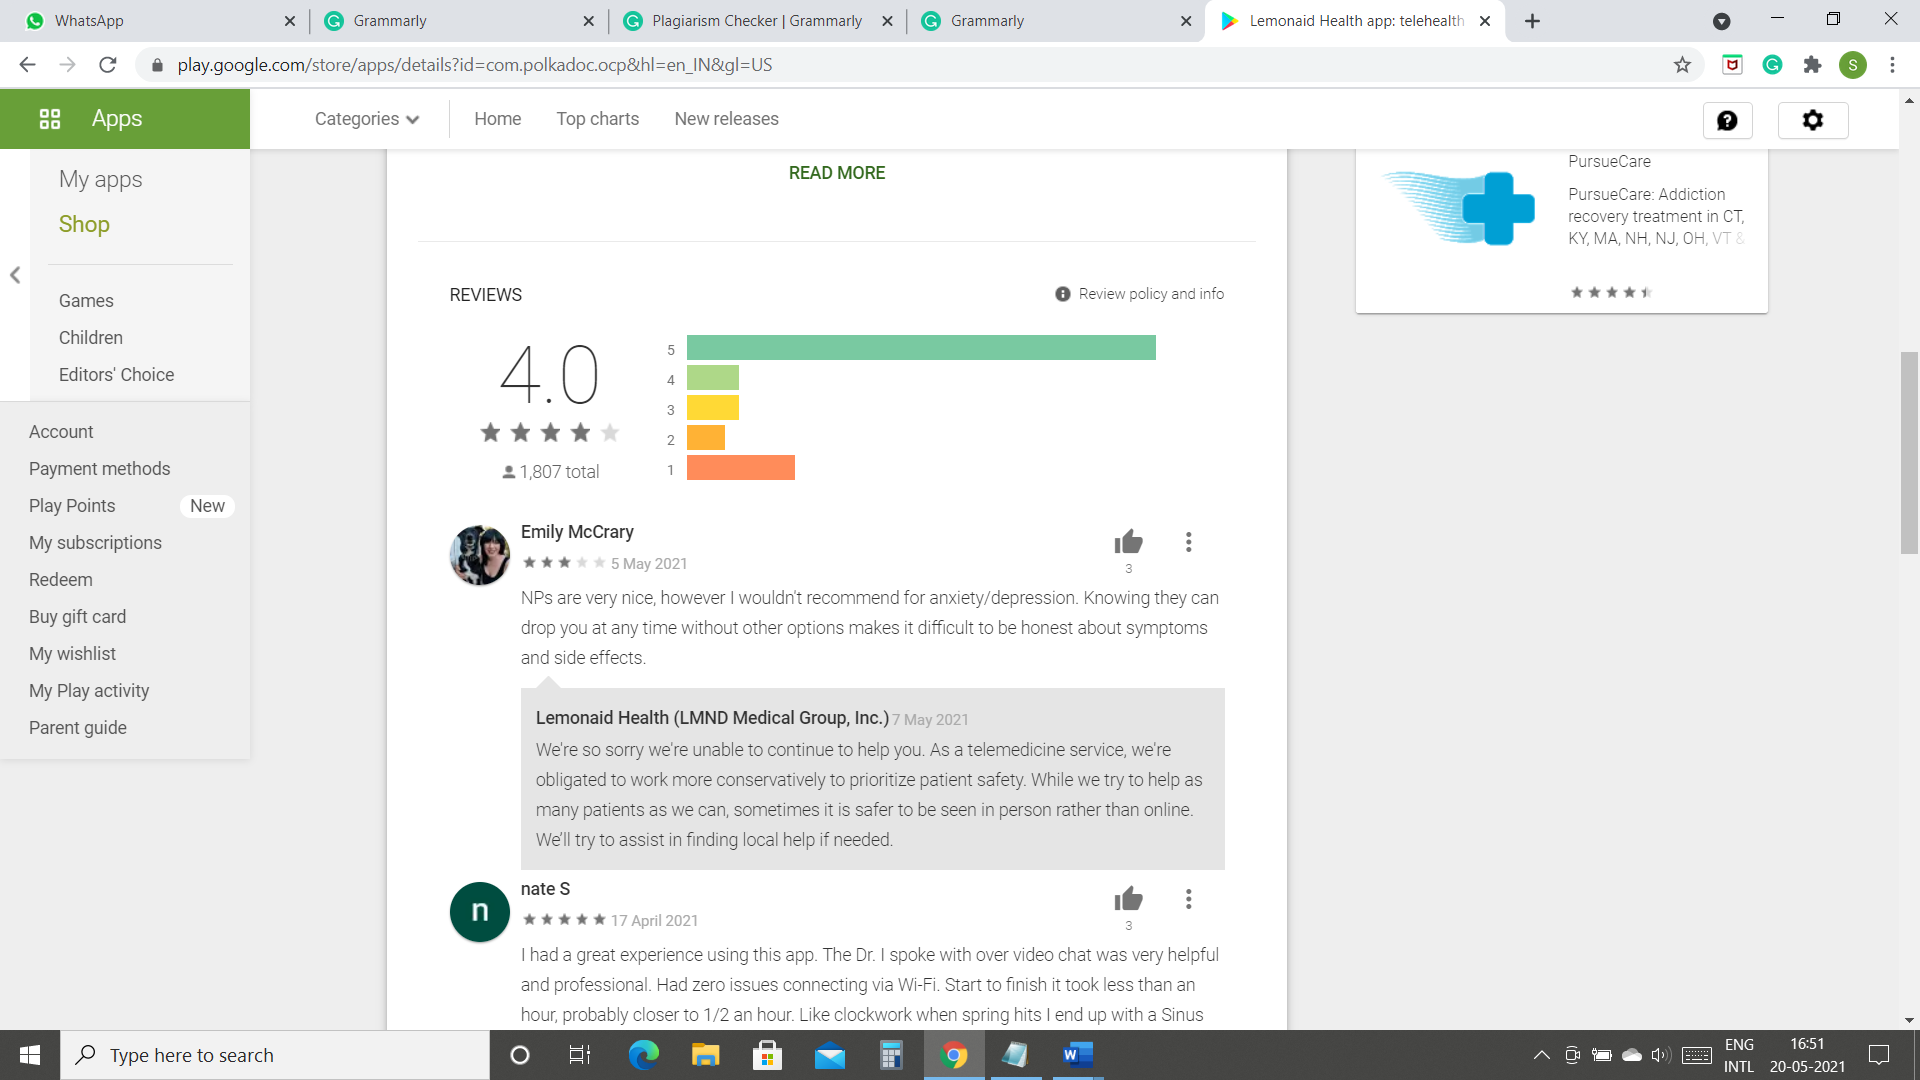Open New releases
Image resolution: width=1920 pixels, height=1080 pixels.
[x=726, y=119]
